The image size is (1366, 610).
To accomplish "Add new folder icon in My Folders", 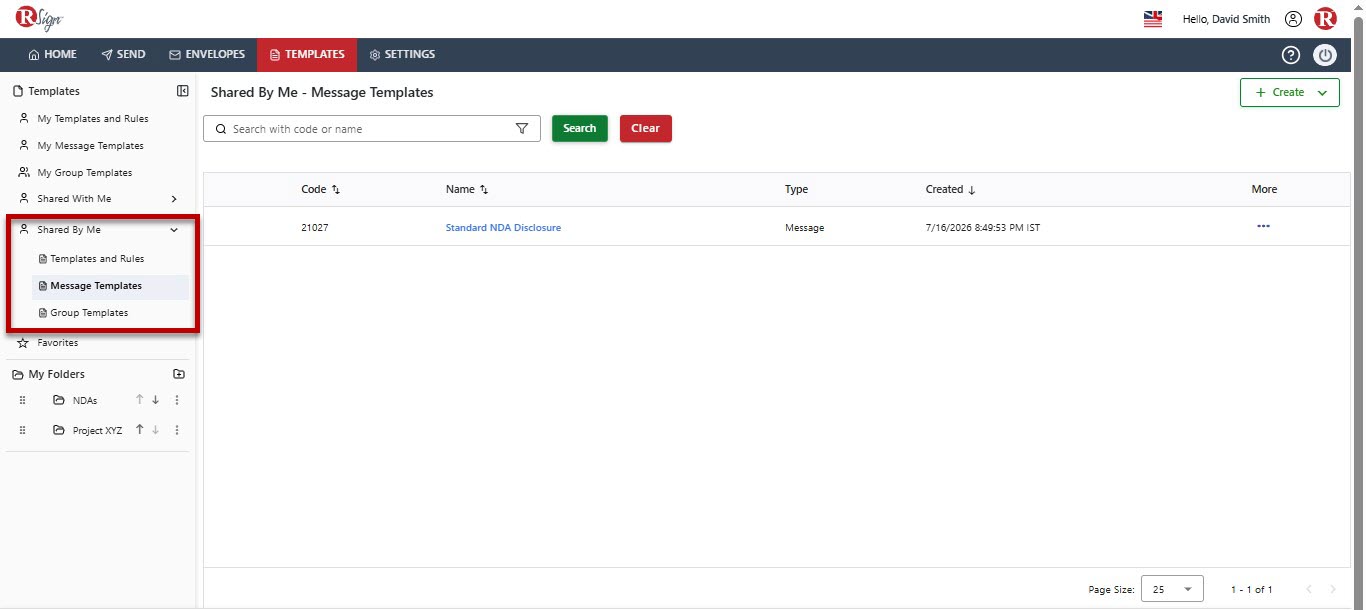I will click(179, 374).
